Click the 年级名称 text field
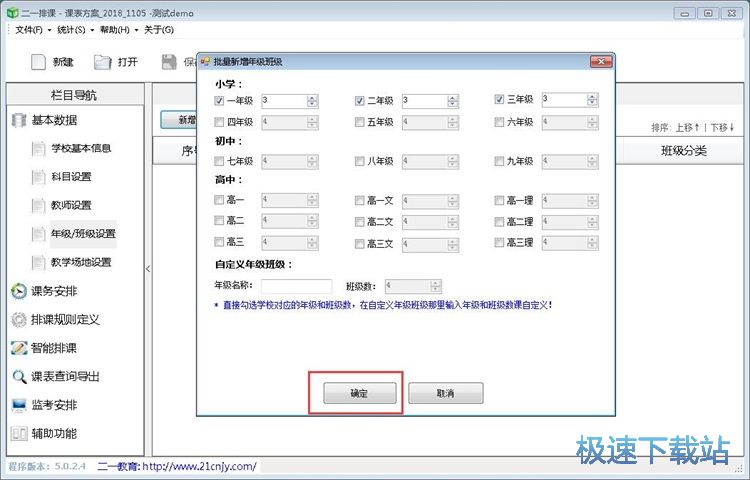The image size is (750, 480). [297, 286]
